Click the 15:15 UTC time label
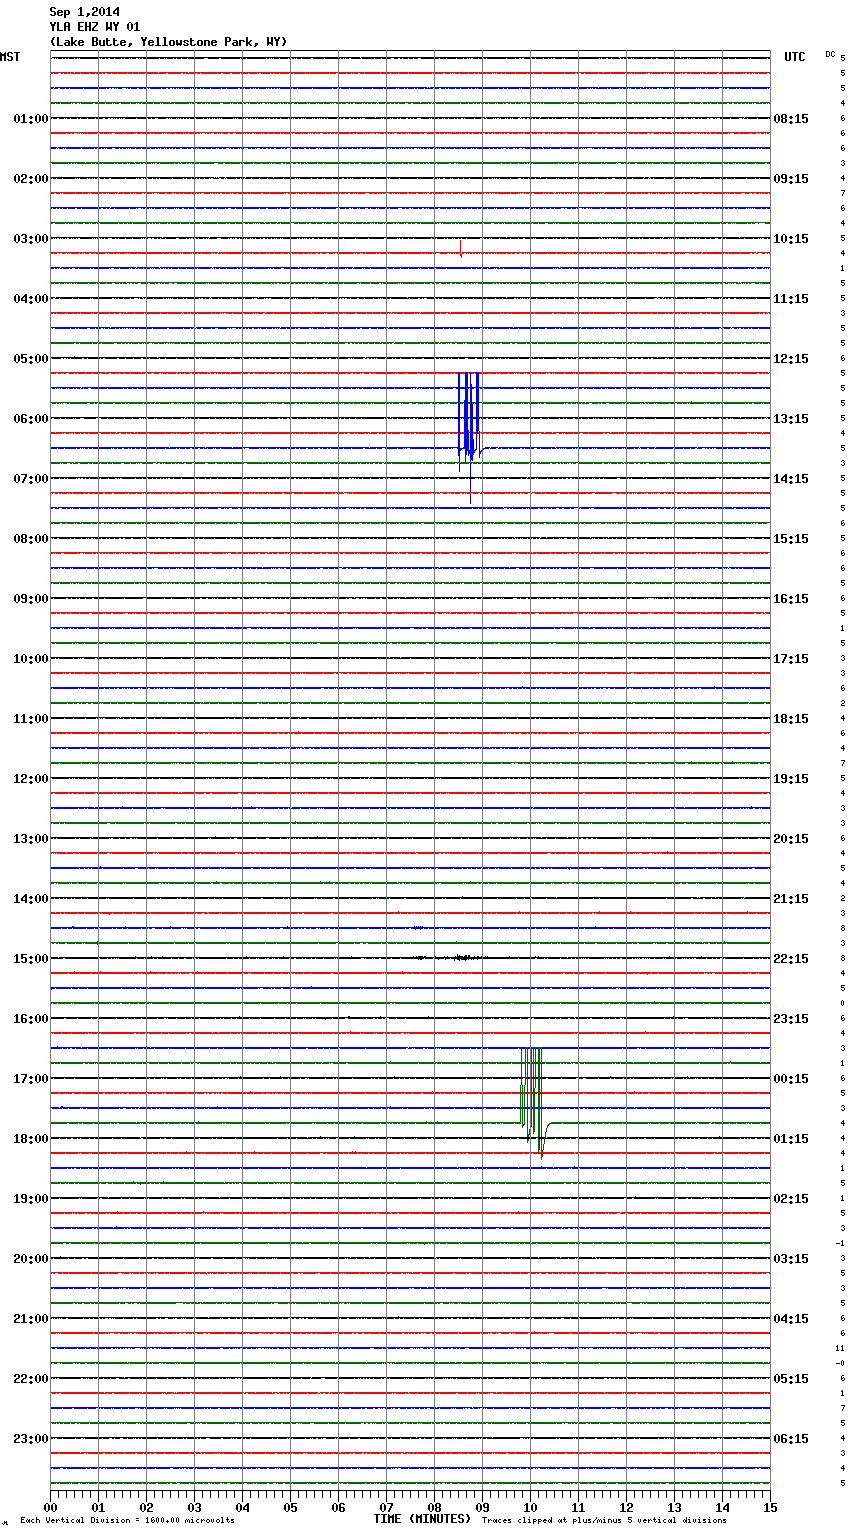Screen dimensions: 850x1534 (791, 539)
